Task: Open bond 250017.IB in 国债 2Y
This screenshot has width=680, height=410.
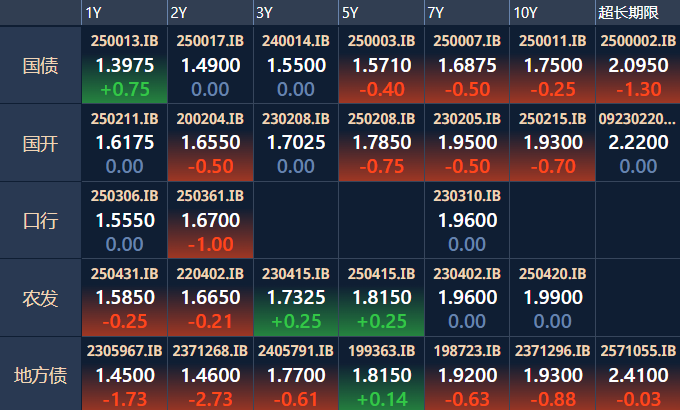Action: [x=210, y=65]
